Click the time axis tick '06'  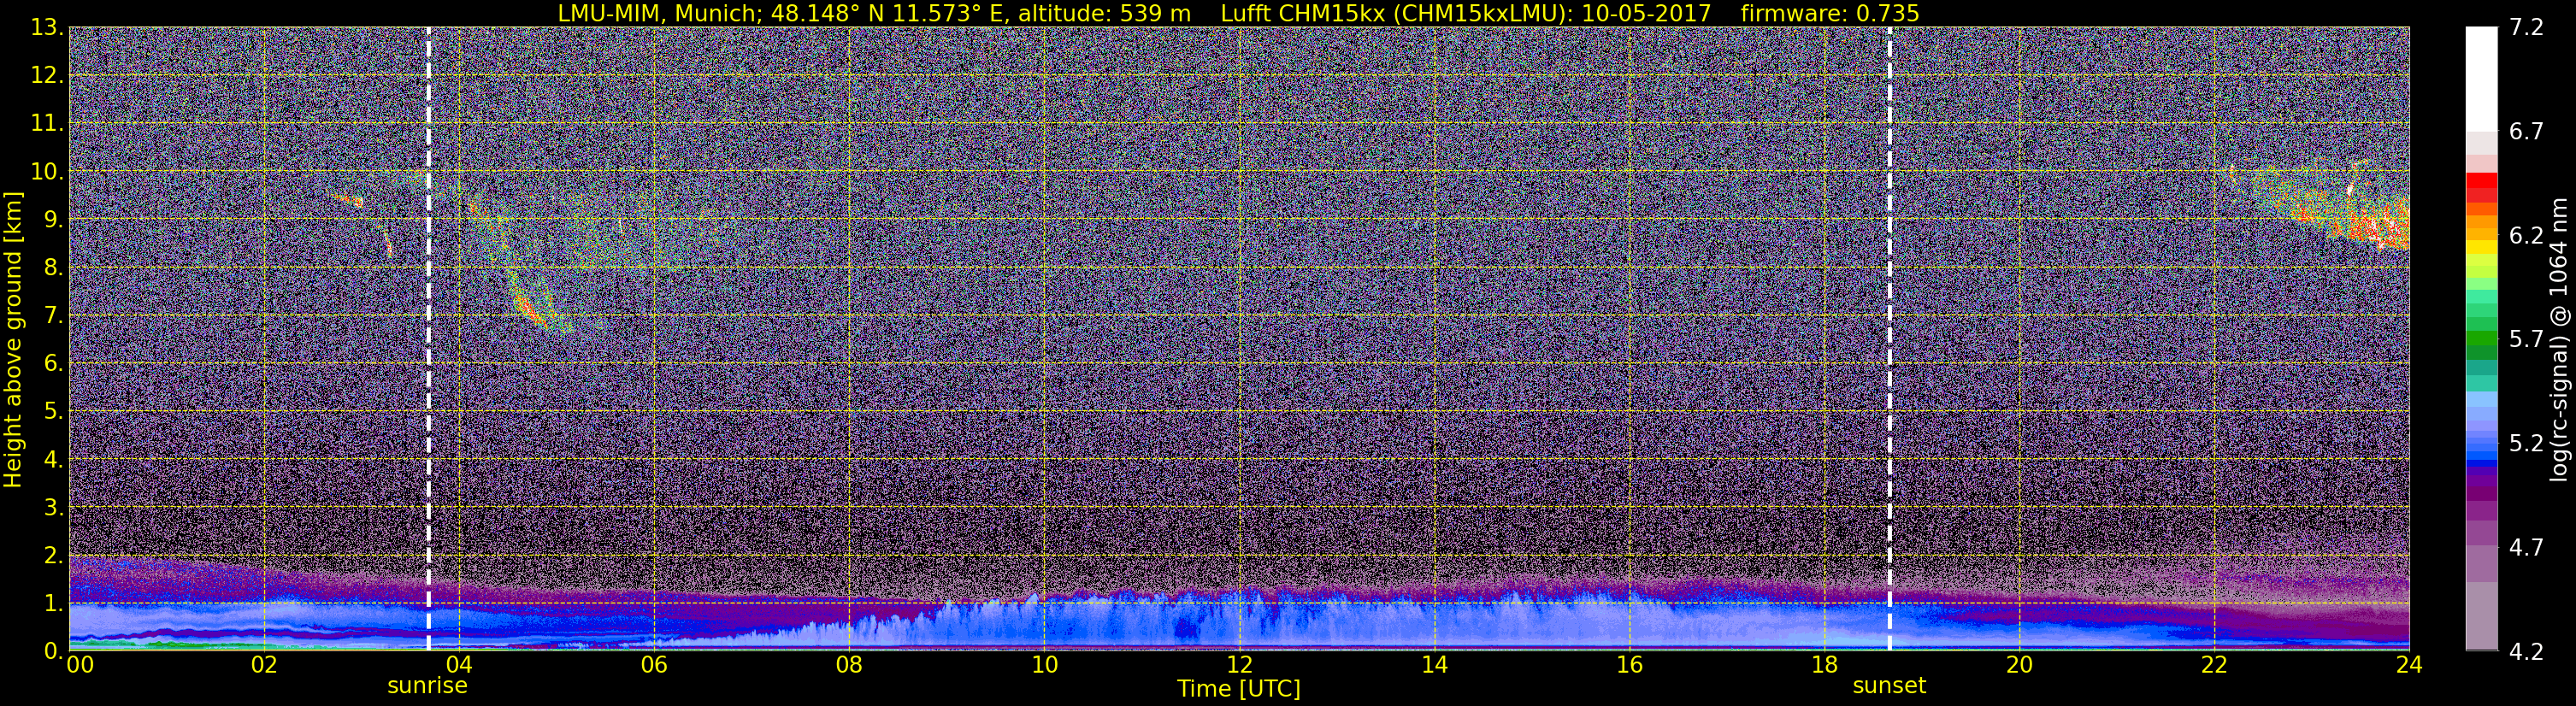654,666
